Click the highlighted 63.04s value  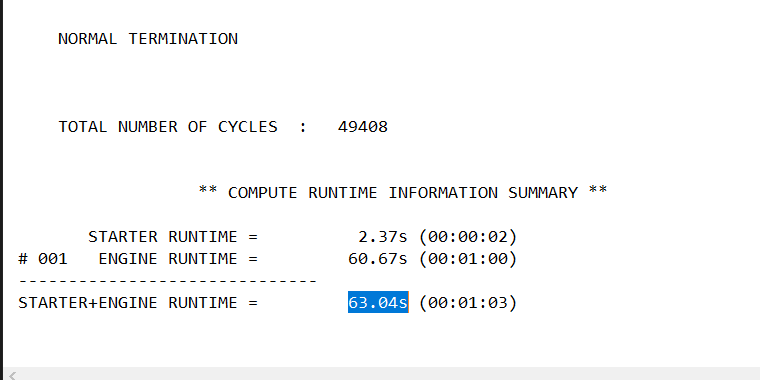point(378,302)
